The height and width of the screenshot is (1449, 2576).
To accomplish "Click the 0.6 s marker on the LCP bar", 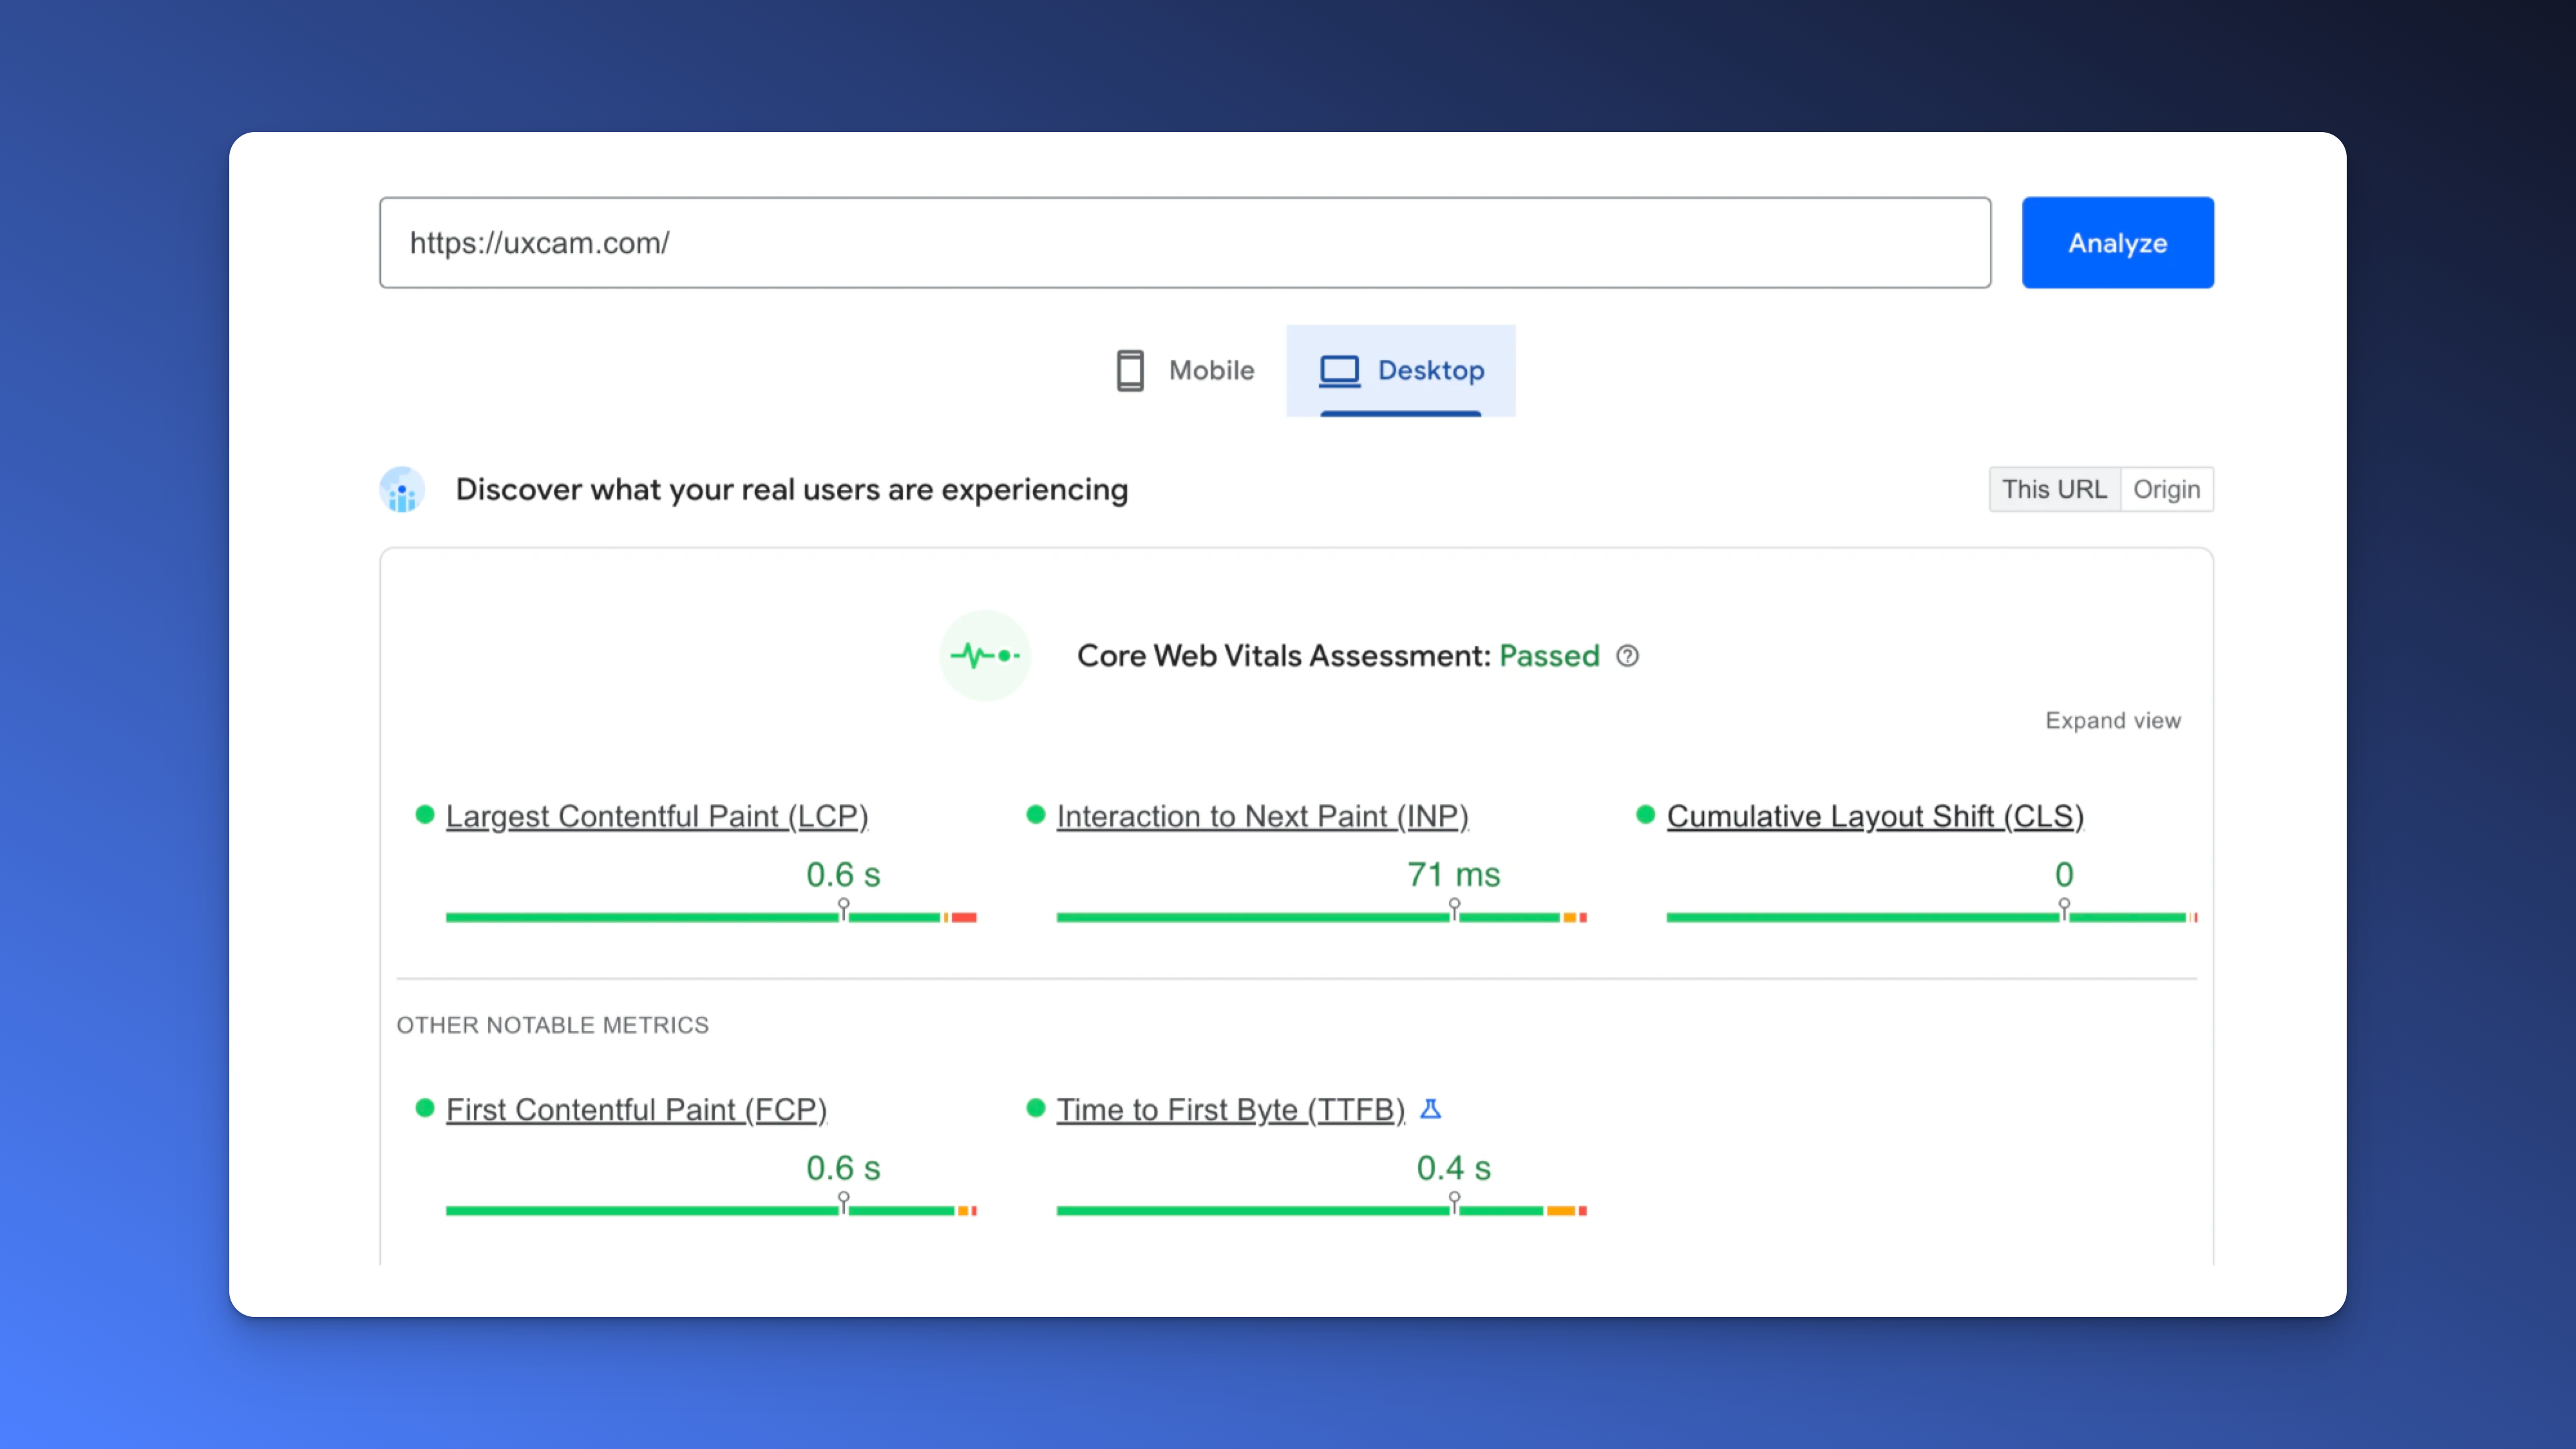I will 844,905.
